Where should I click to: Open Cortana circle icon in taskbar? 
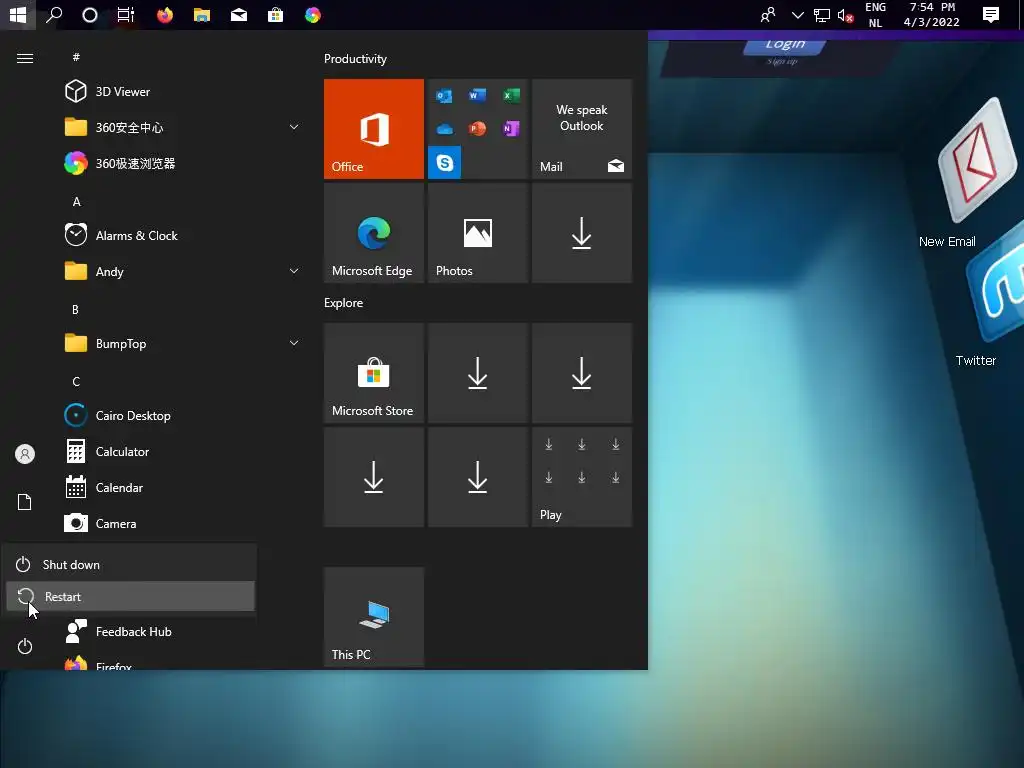[89, 14]
